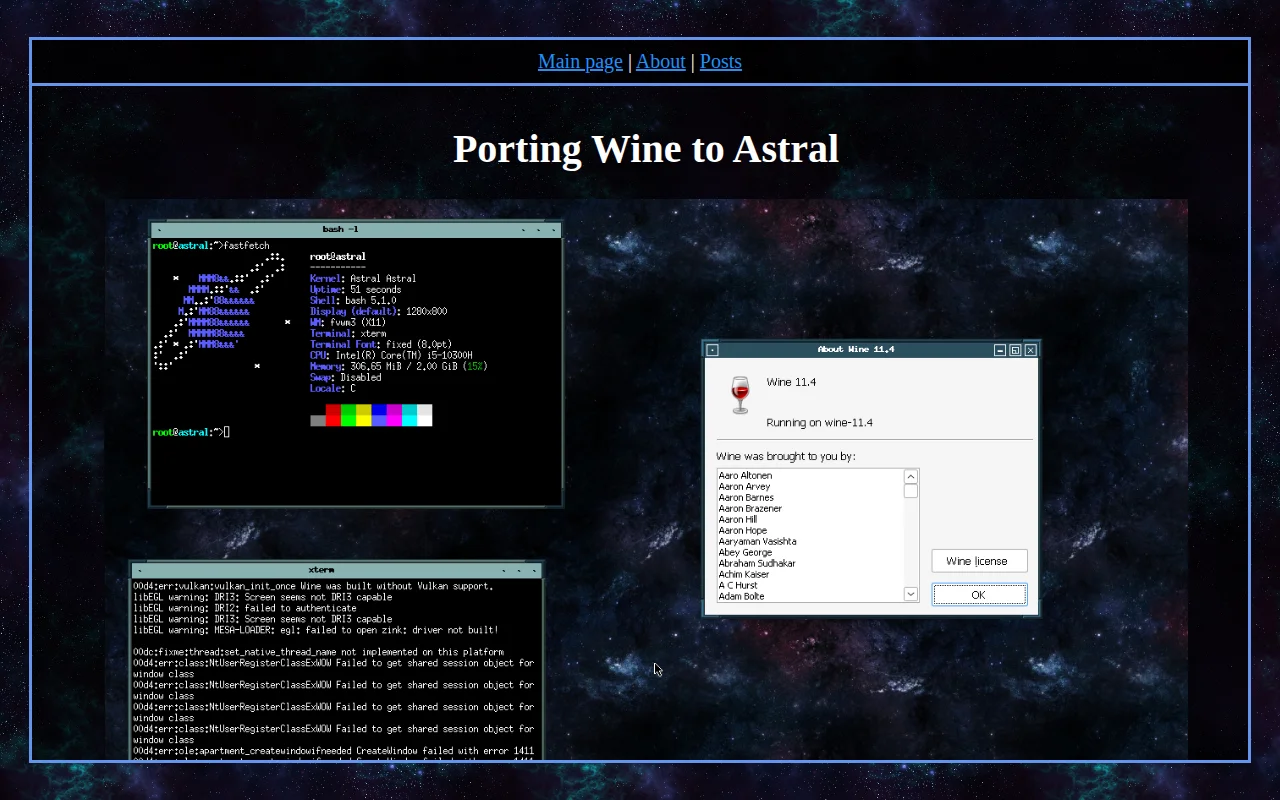Click the Shell: bash 5.1.0 line
Screen dimensions: 1280x800
[353, 301]
